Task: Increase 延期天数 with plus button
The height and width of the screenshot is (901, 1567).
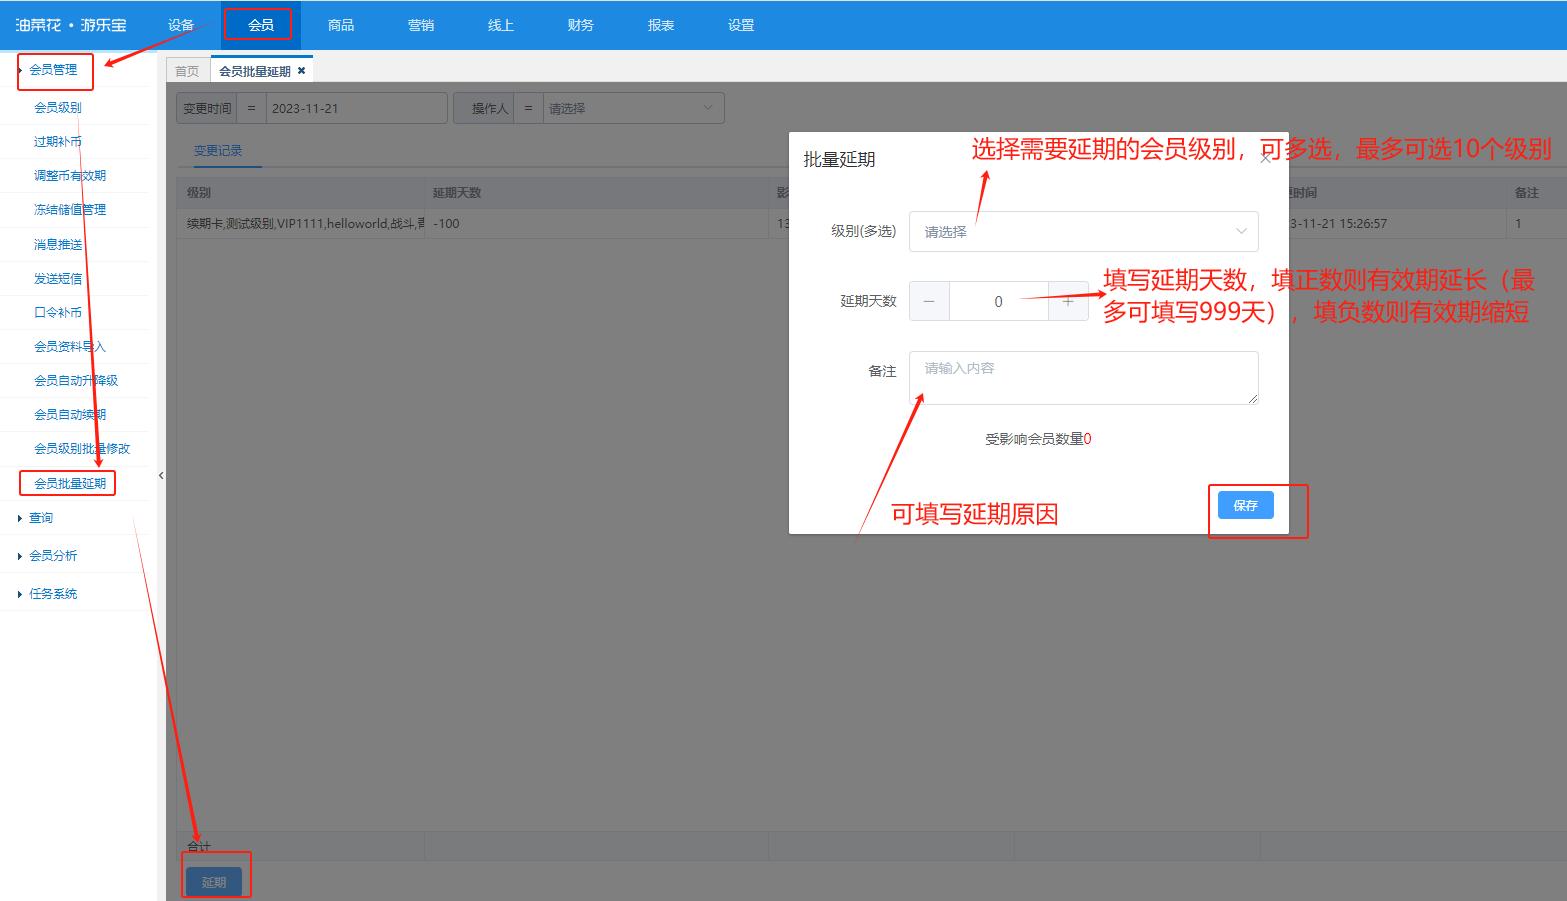Action: click(1068, 301)
